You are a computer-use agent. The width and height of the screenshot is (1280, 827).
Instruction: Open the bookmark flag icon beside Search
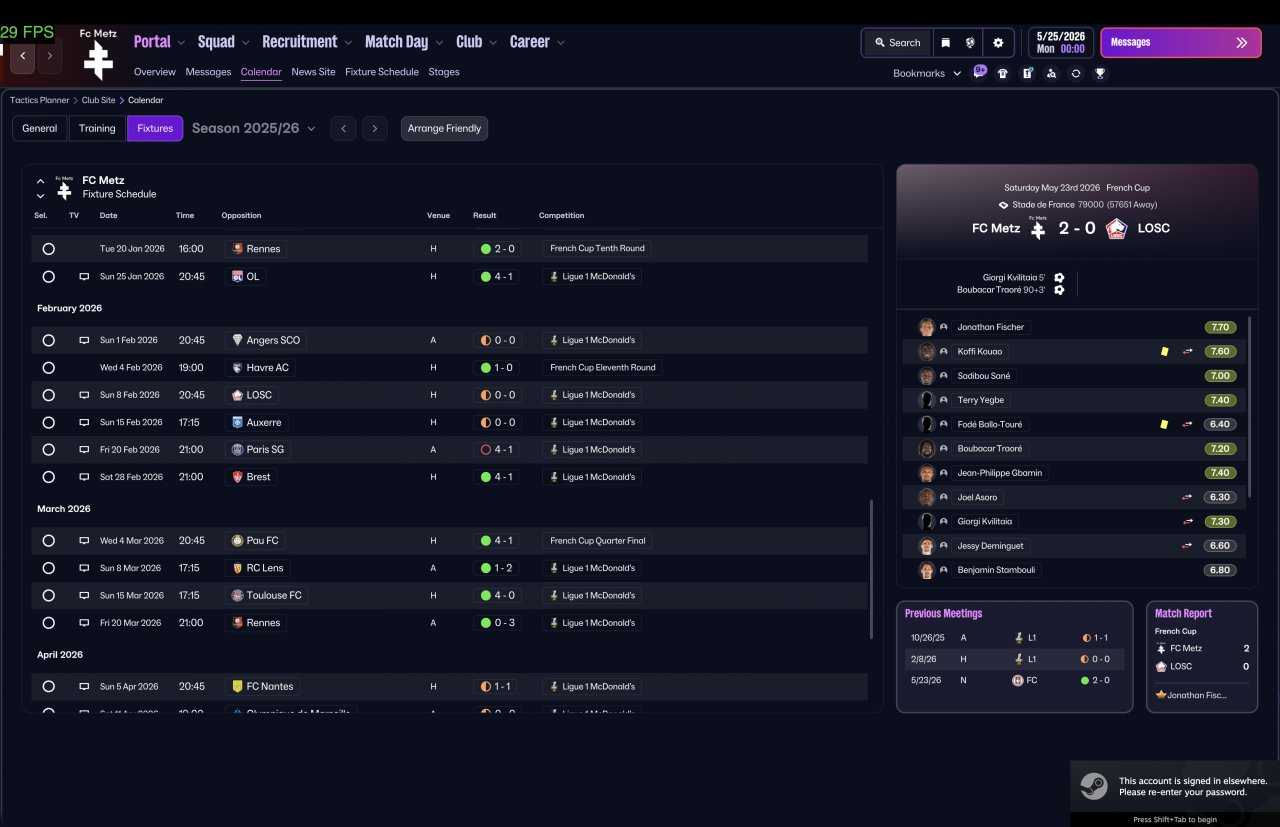point(945,43)
